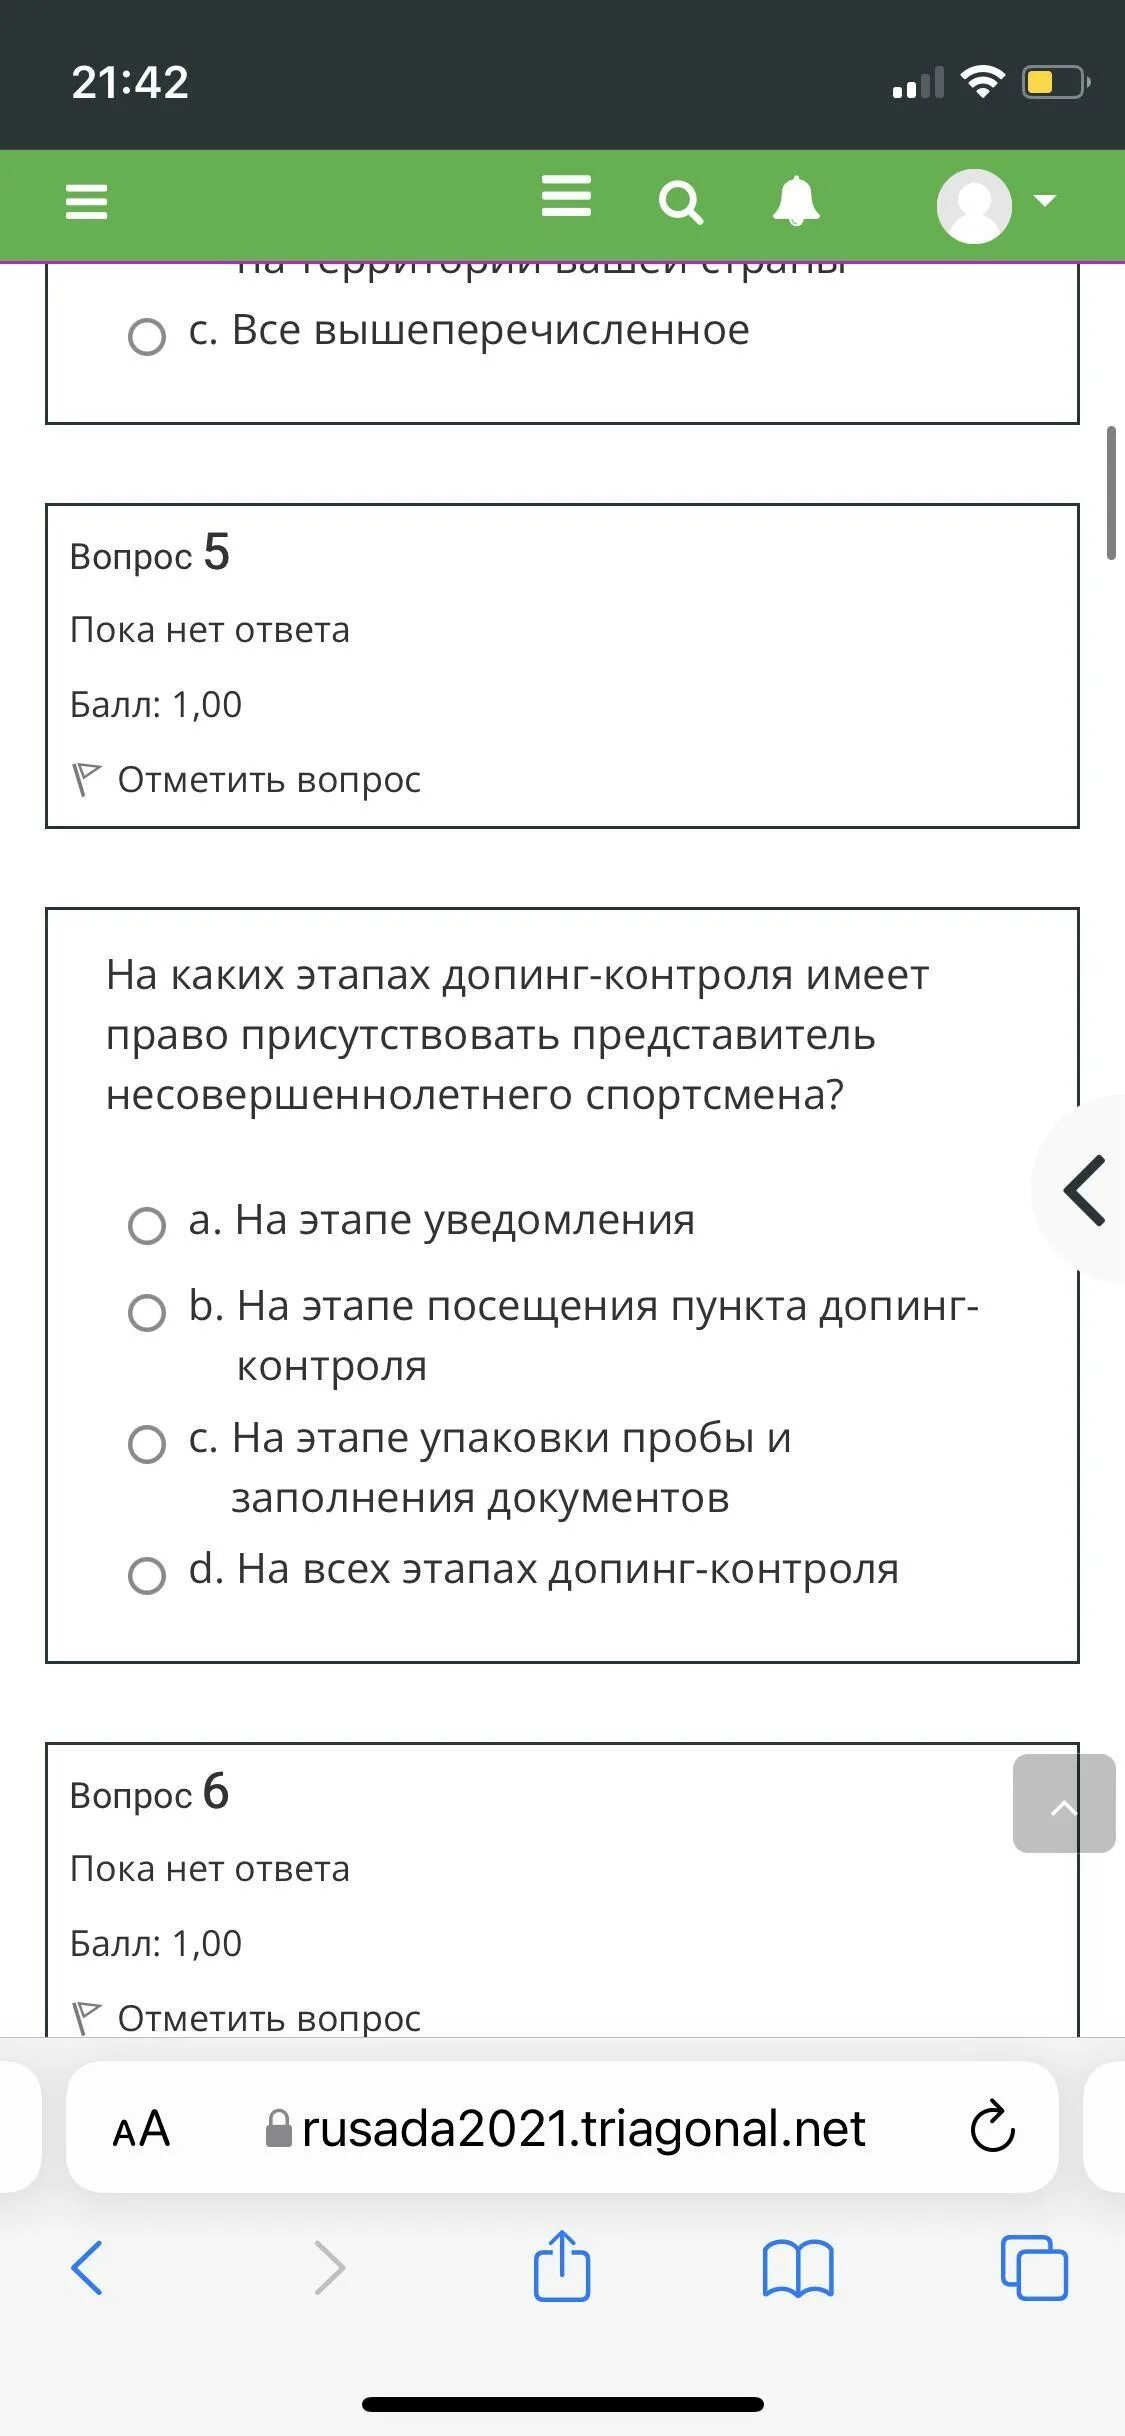Open the center three-line menu icon
The image size is (1125, 2436).
click(x=566, y=196)
